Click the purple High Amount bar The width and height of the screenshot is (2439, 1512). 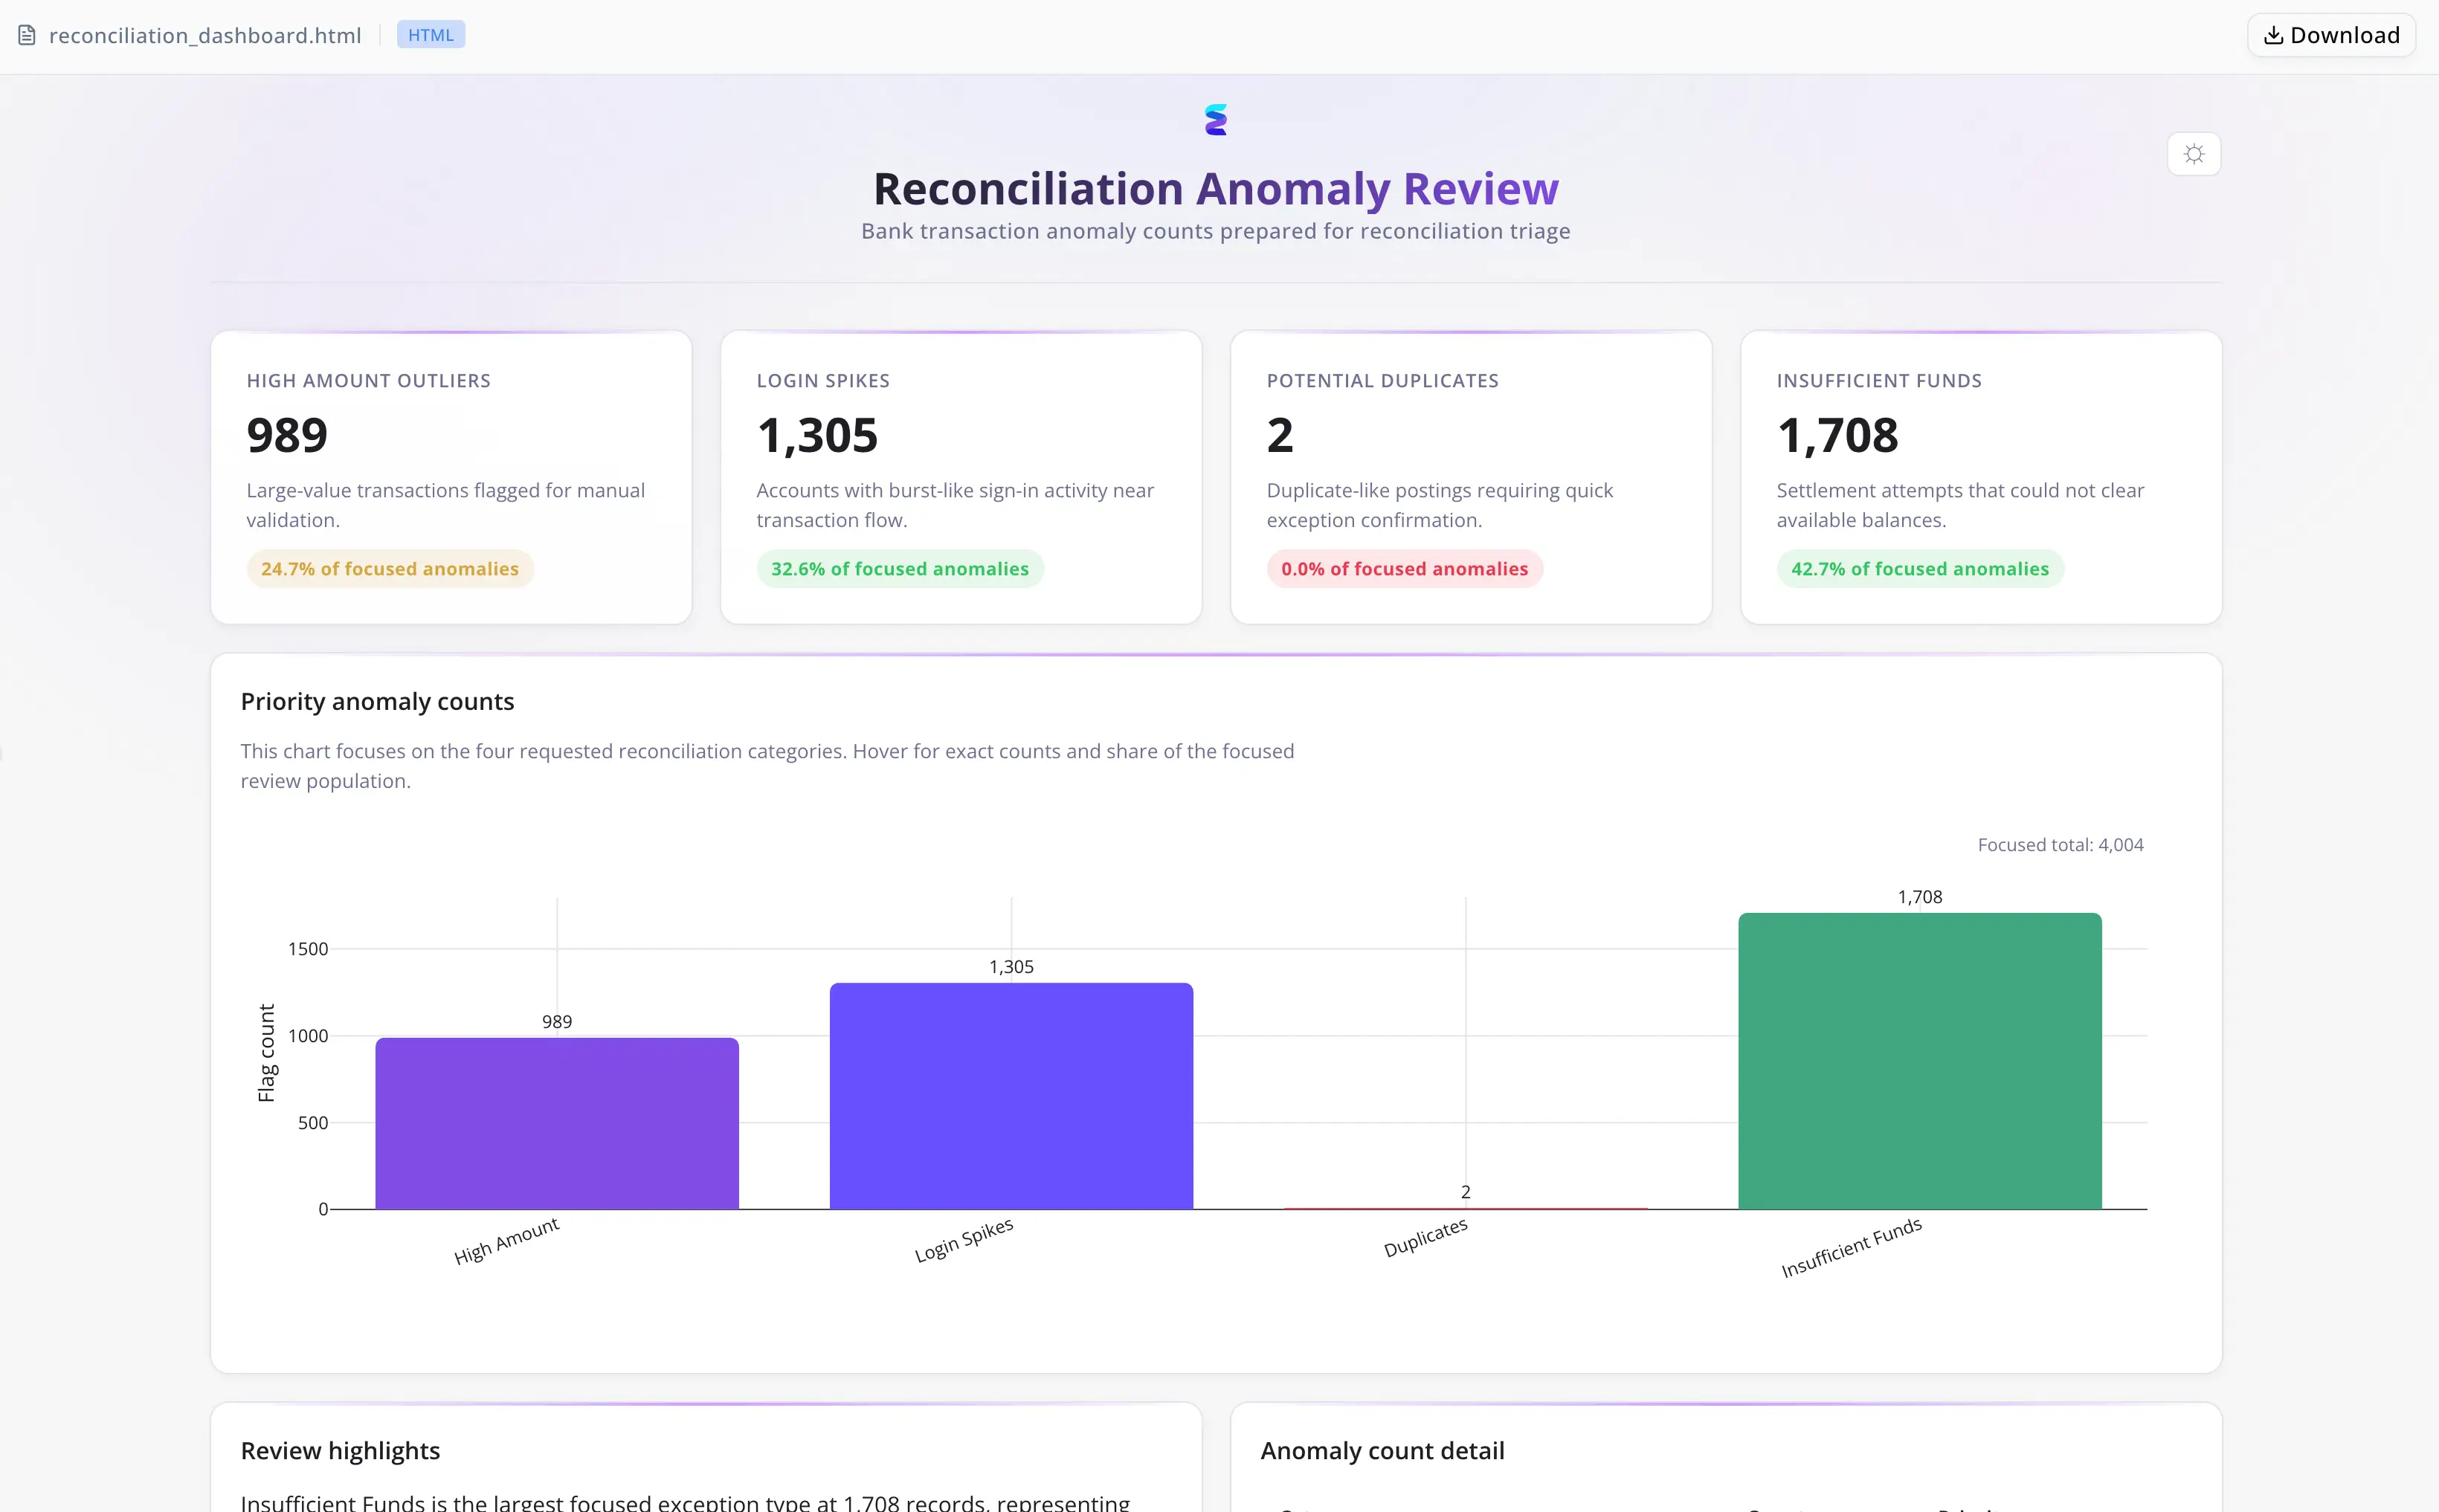[557, 1124]
